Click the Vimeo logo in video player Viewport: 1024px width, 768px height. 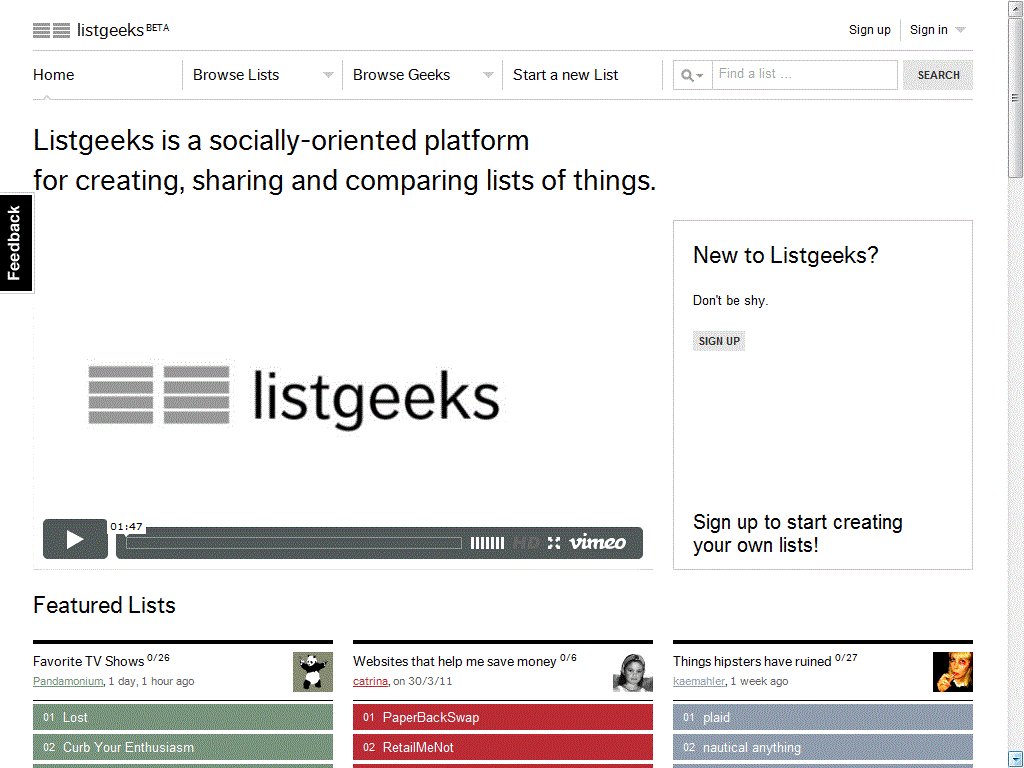(x=598, y=542)
